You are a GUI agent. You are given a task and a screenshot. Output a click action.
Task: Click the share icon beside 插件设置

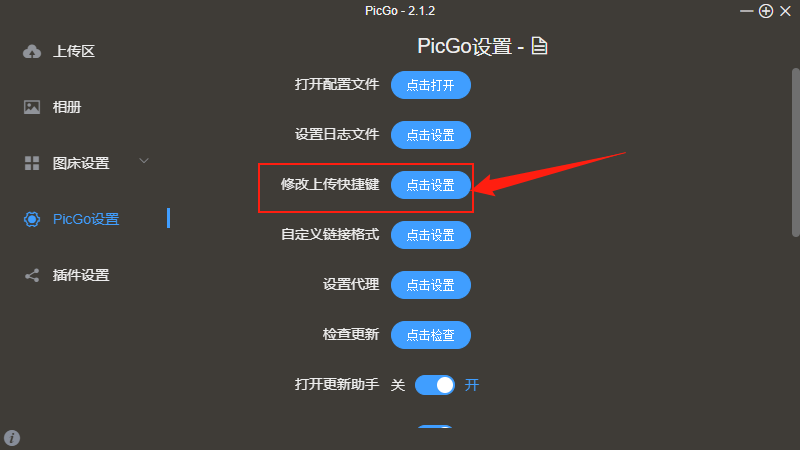click(32, 276)
